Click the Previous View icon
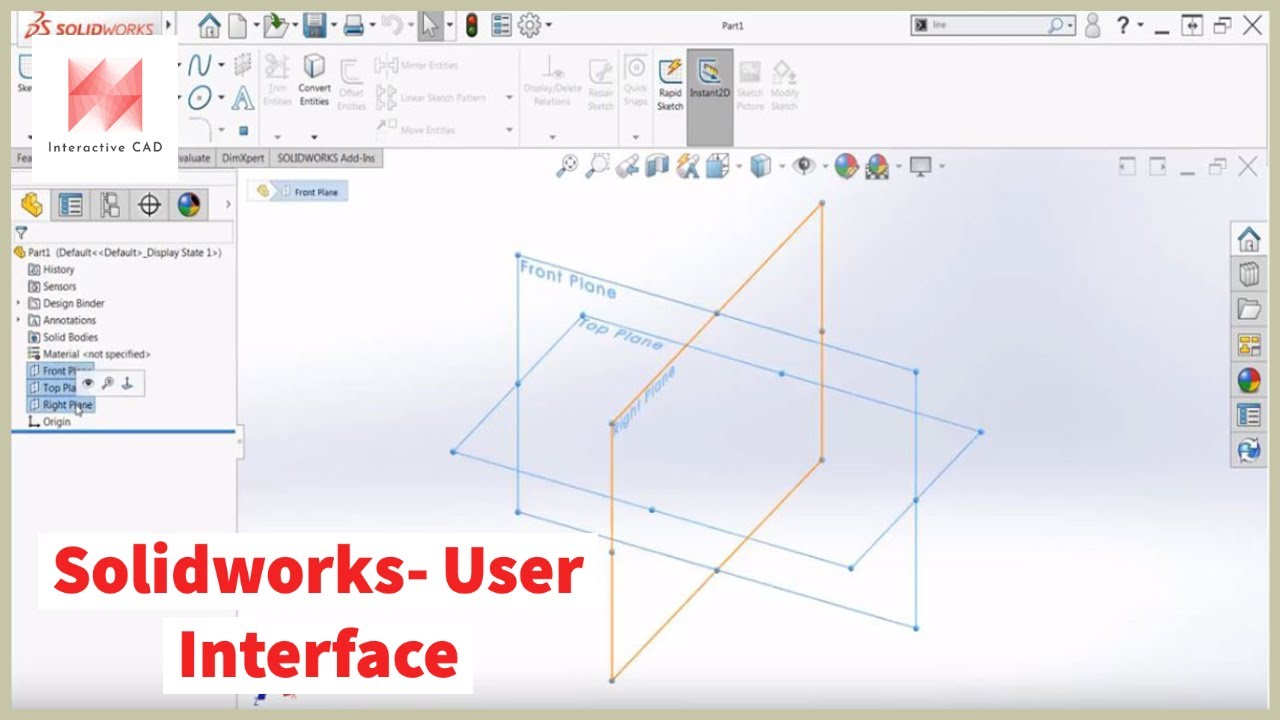Viewport: 1280px width, 720px height. 627,167
